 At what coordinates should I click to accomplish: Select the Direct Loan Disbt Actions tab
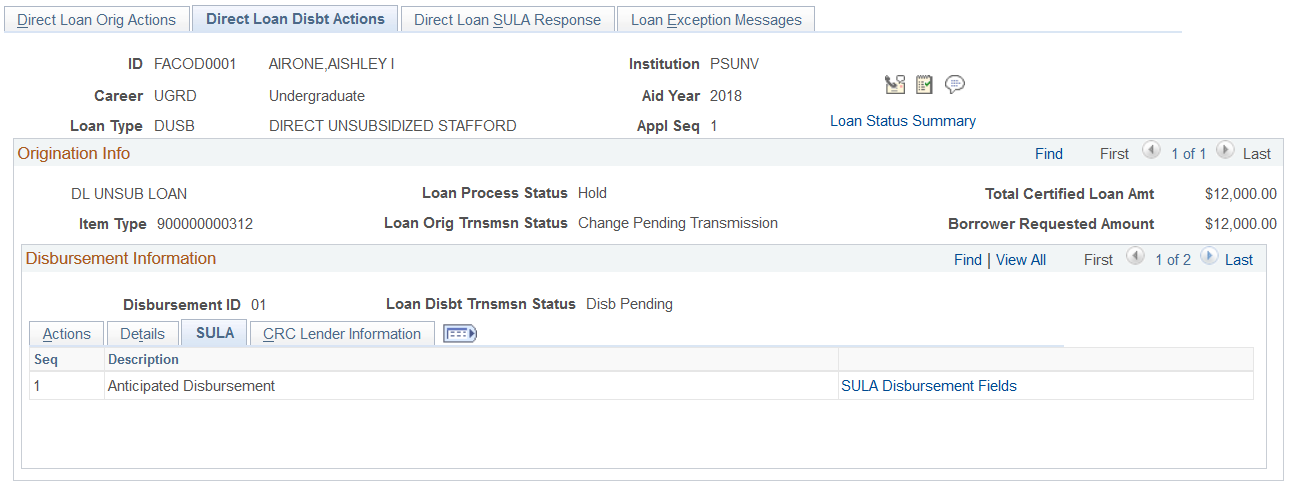click(x=295, y=19)
